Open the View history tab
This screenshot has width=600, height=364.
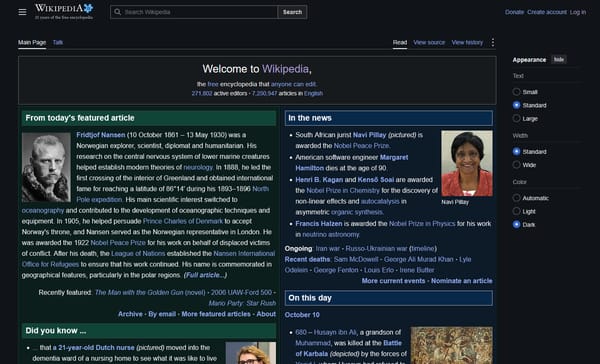click(467, 42)
